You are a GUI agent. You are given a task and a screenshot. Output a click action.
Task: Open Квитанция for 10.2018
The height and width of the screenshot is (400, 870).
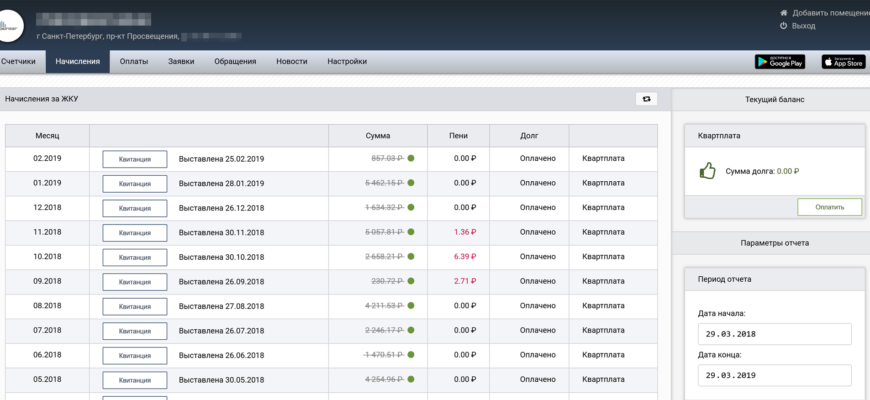tap(135, 257)
